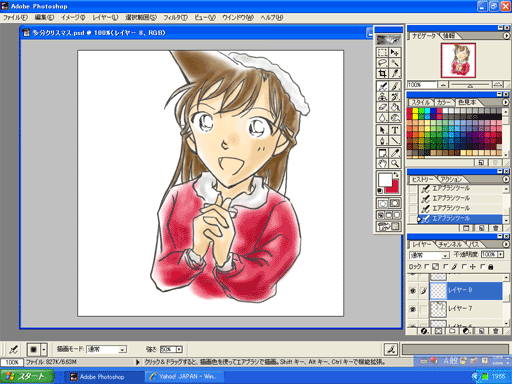Open the brush picker dropdown arrow
The width and height of the screenshot is (512, 384).
coord(44,349)
